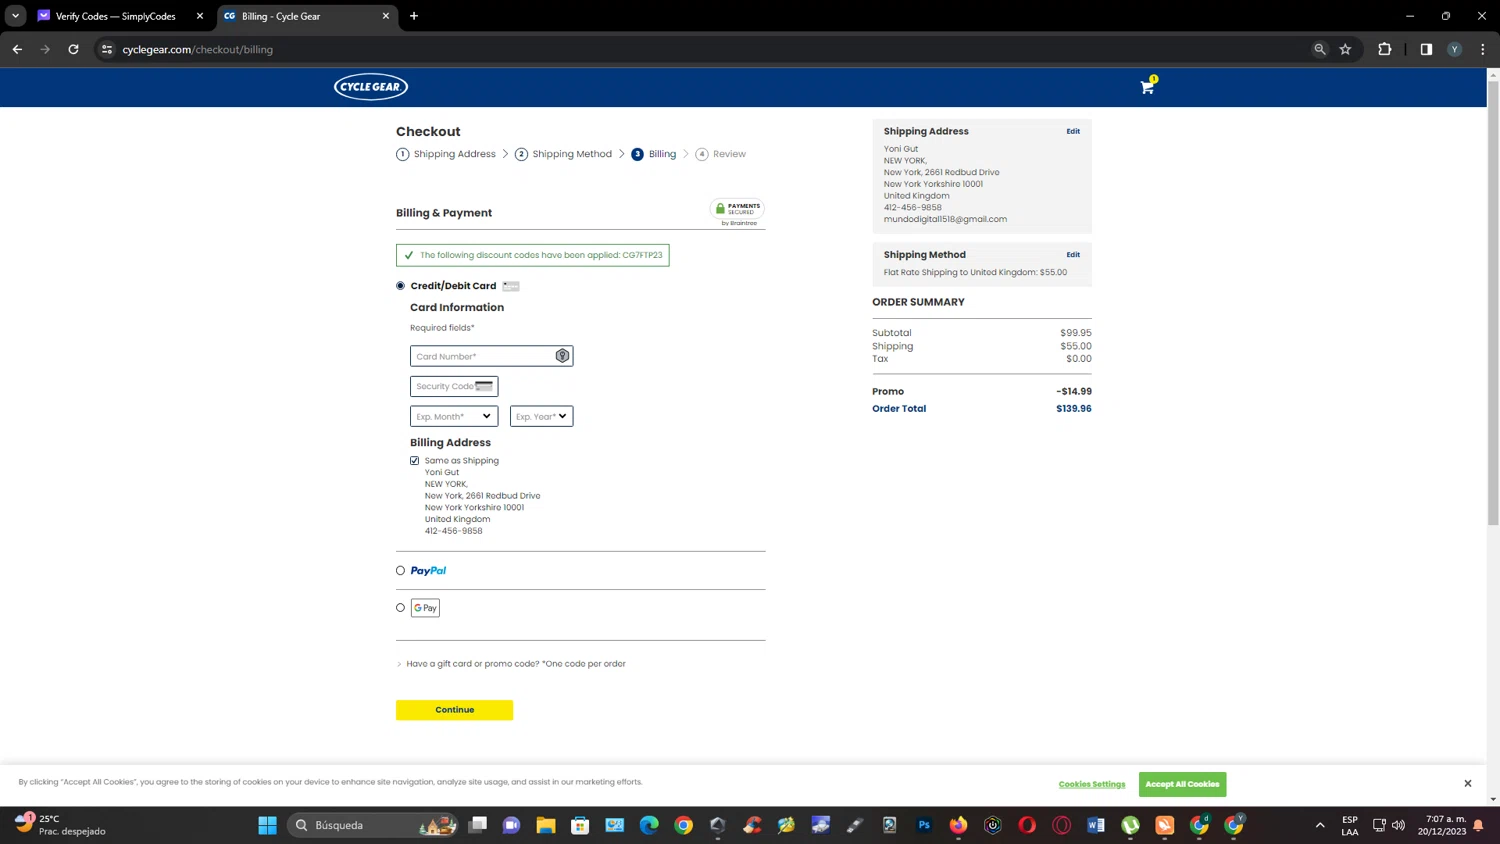This screenshot has width=1500, height=844.
Task: Click the Order Total amount $139.96
Action: click(x=1074, y=409)
